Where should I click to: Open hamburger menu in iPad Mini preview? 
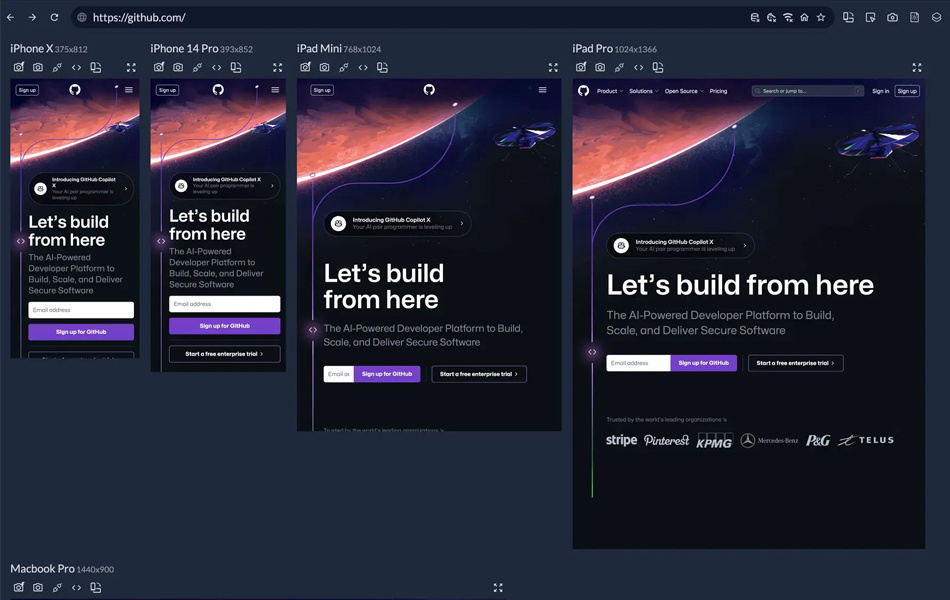(542, 90)
